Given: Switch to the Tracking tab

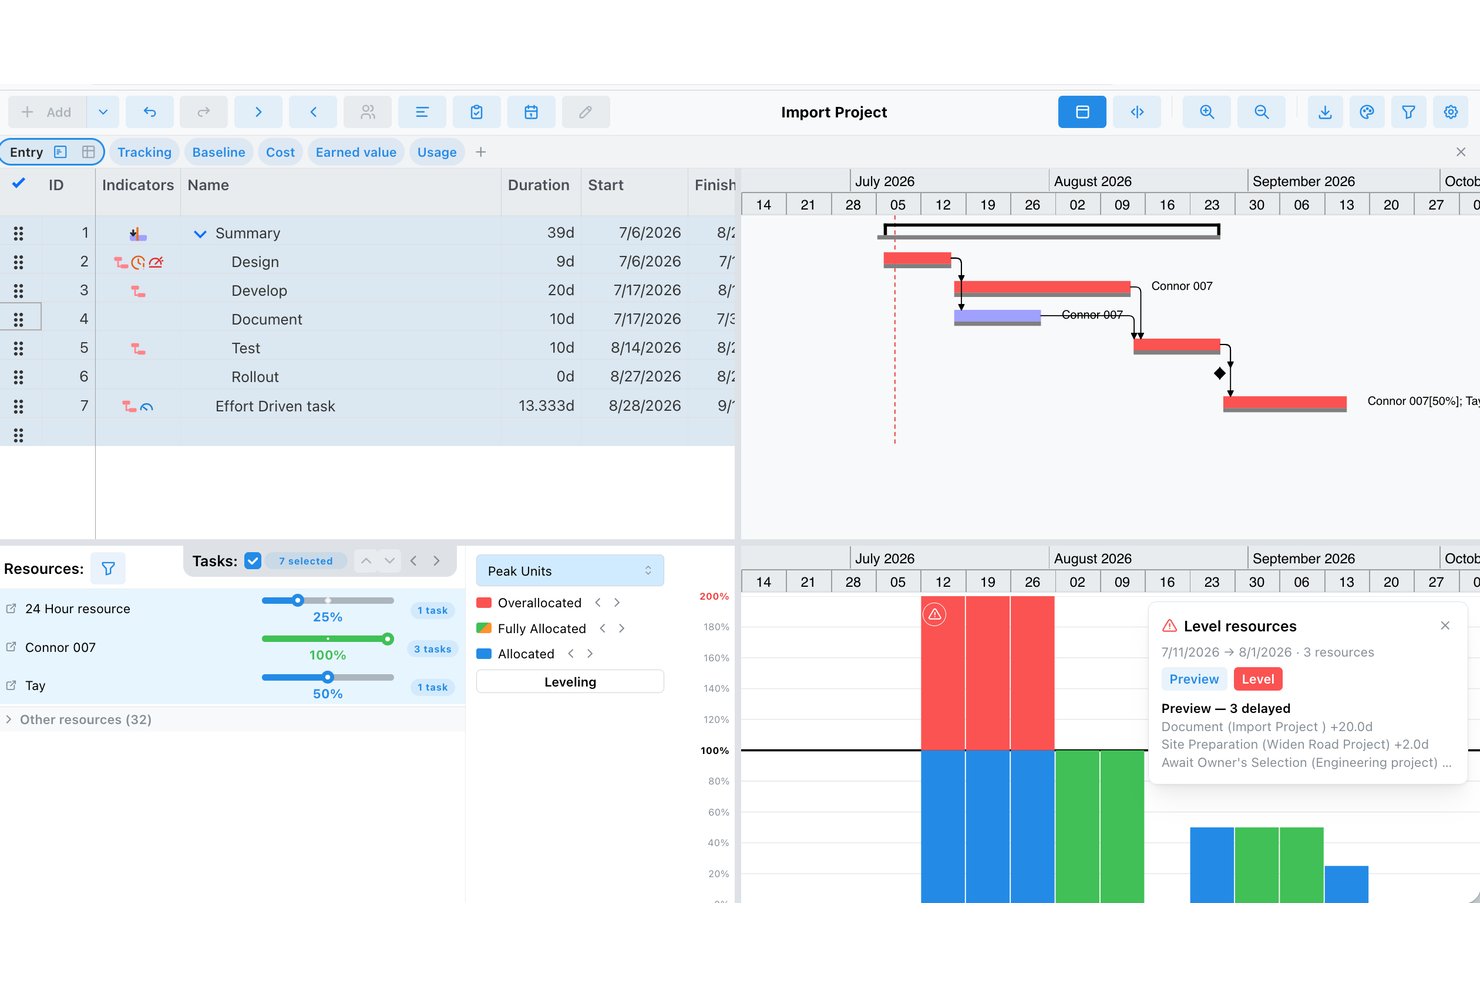Looking at the screenshot, I should 144,152.
